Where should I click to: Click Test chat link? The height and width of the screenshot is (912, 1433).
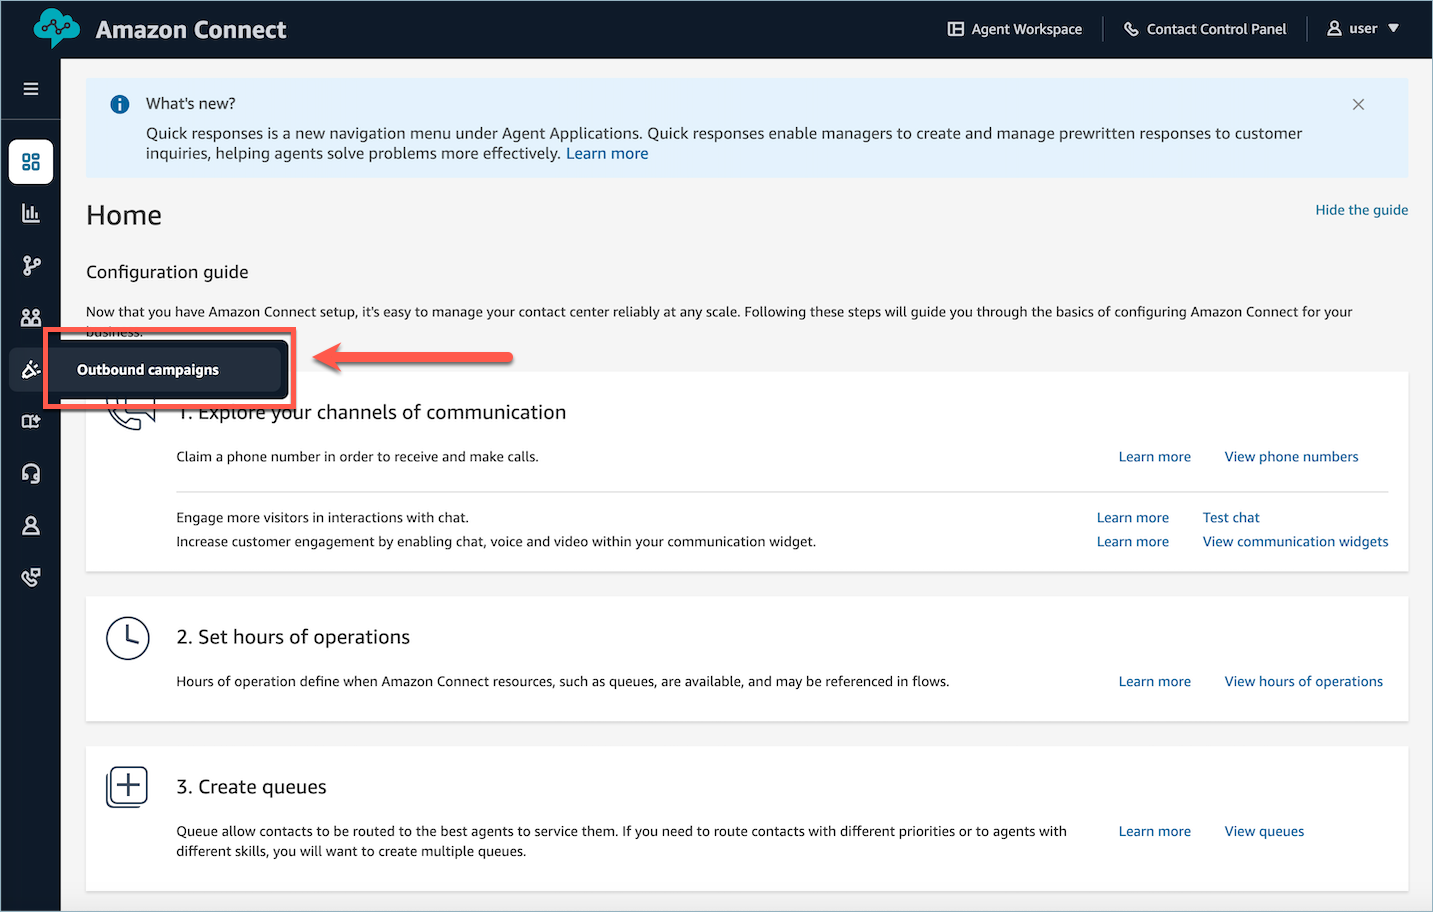pyautogui.click(x=1230, y=517)
